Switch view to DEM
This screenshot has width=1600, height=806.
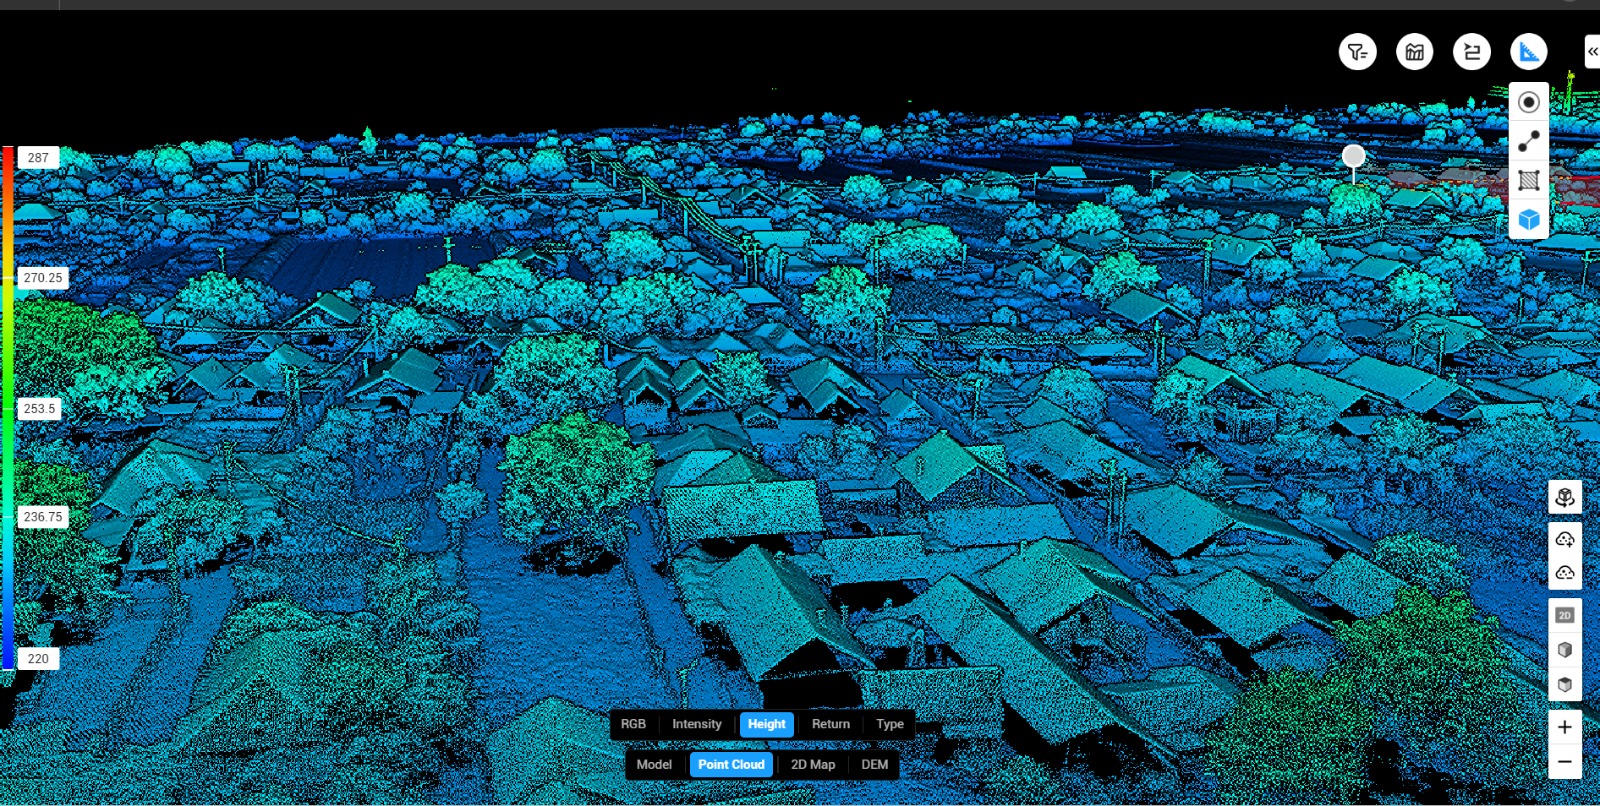point(874,764)
